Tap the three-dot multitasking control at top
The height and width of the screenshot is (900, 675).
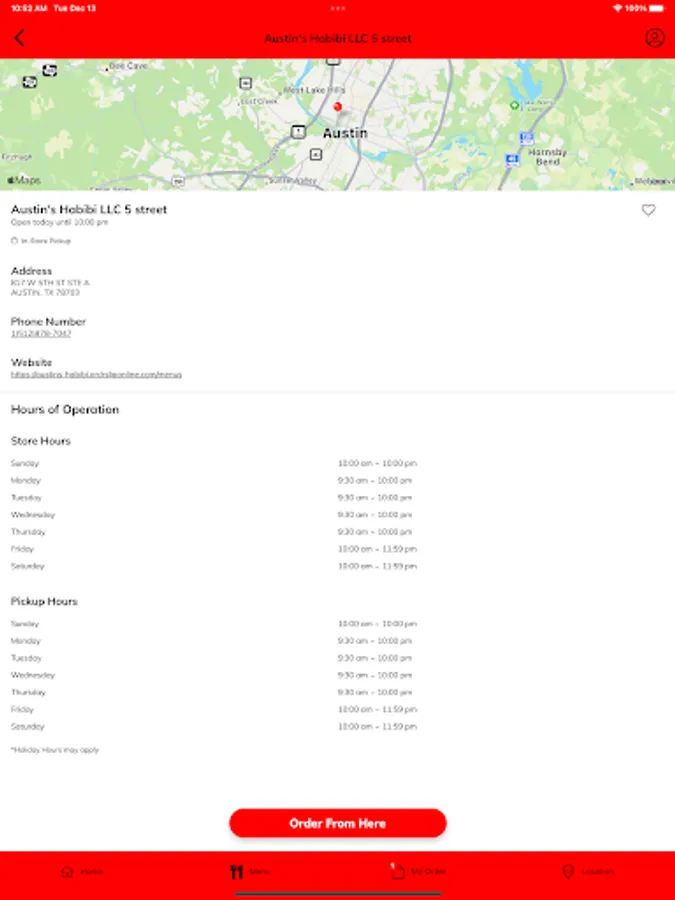(x=338, y=8)
